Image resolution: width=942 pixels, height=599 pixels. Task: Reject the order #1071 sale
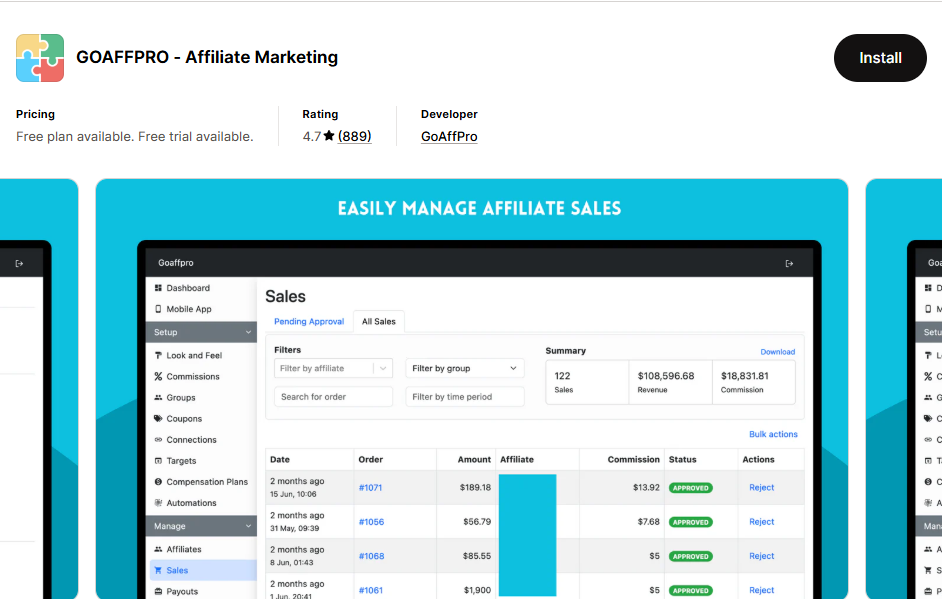(761, 487)
